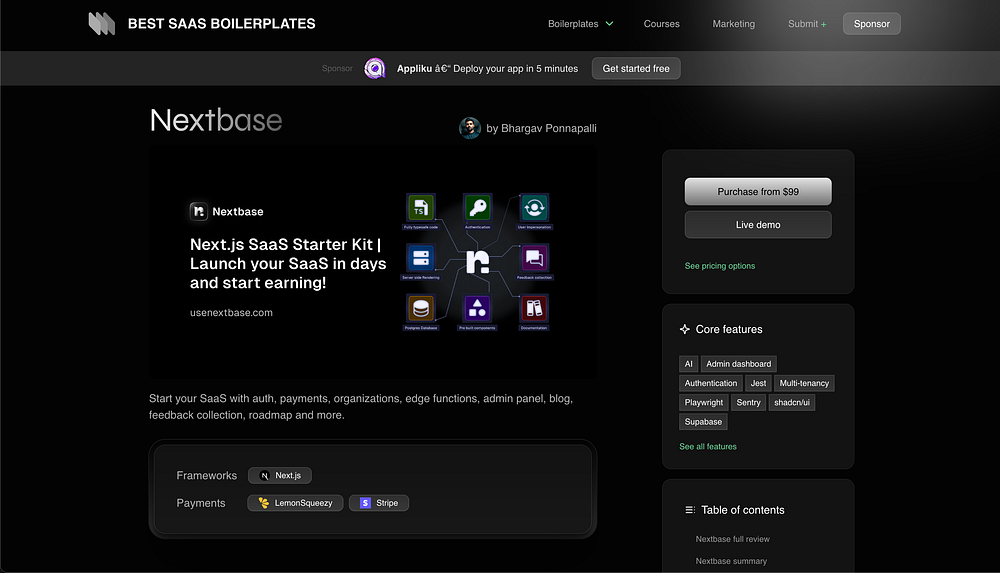Click the Core features heading
1000x573 pixels.
(729, 329)
